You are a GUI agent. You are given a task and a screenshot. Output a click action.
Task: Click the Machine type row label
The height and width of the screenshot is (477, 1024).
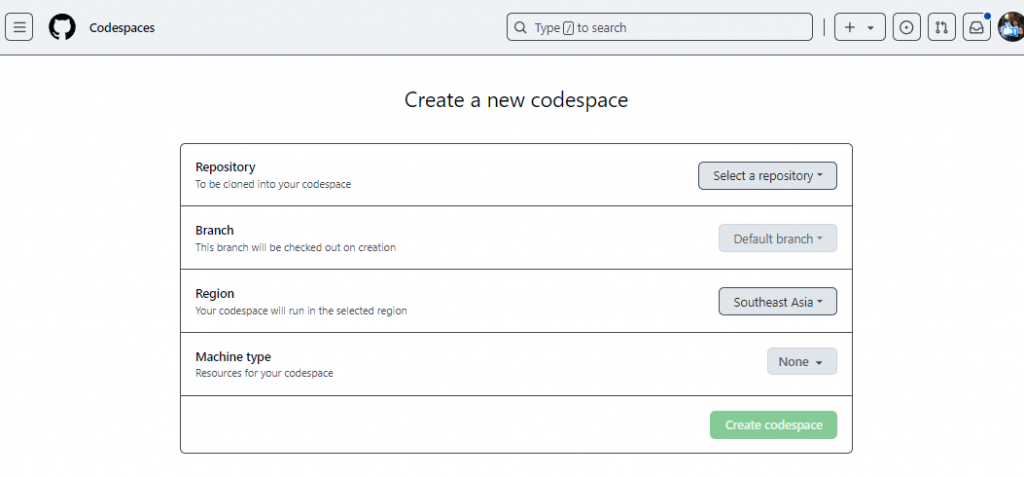[x=233, y=357]
